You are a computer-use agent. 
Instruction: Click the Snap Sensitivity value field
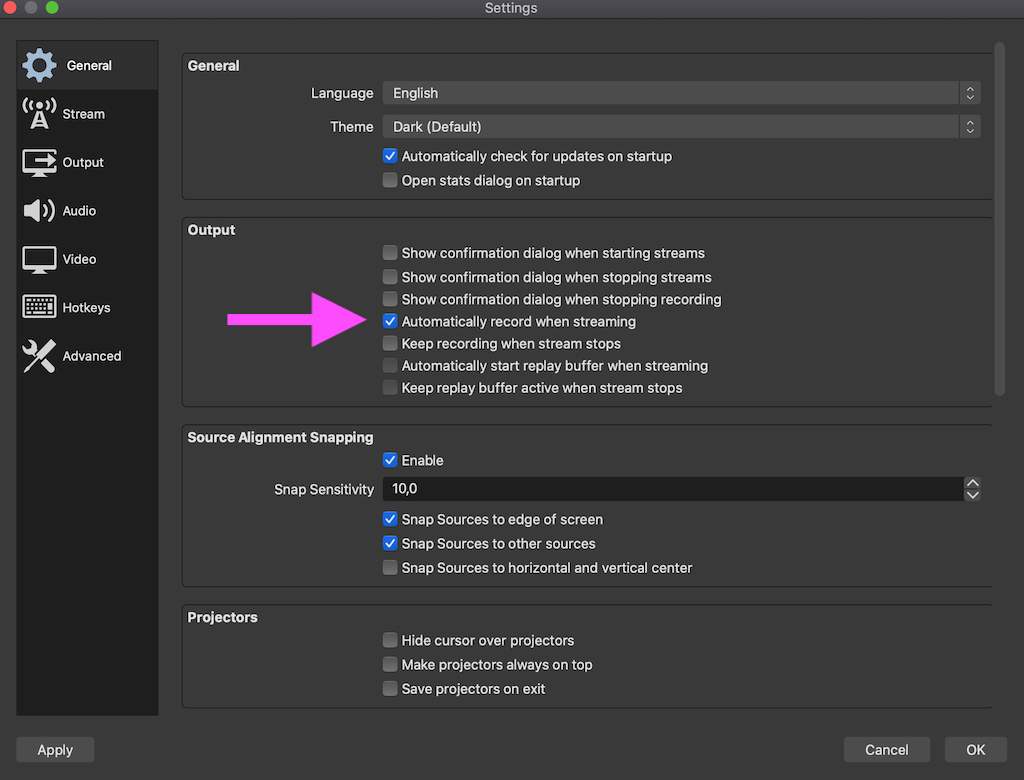pyautogui.click(x=673, y=489)
